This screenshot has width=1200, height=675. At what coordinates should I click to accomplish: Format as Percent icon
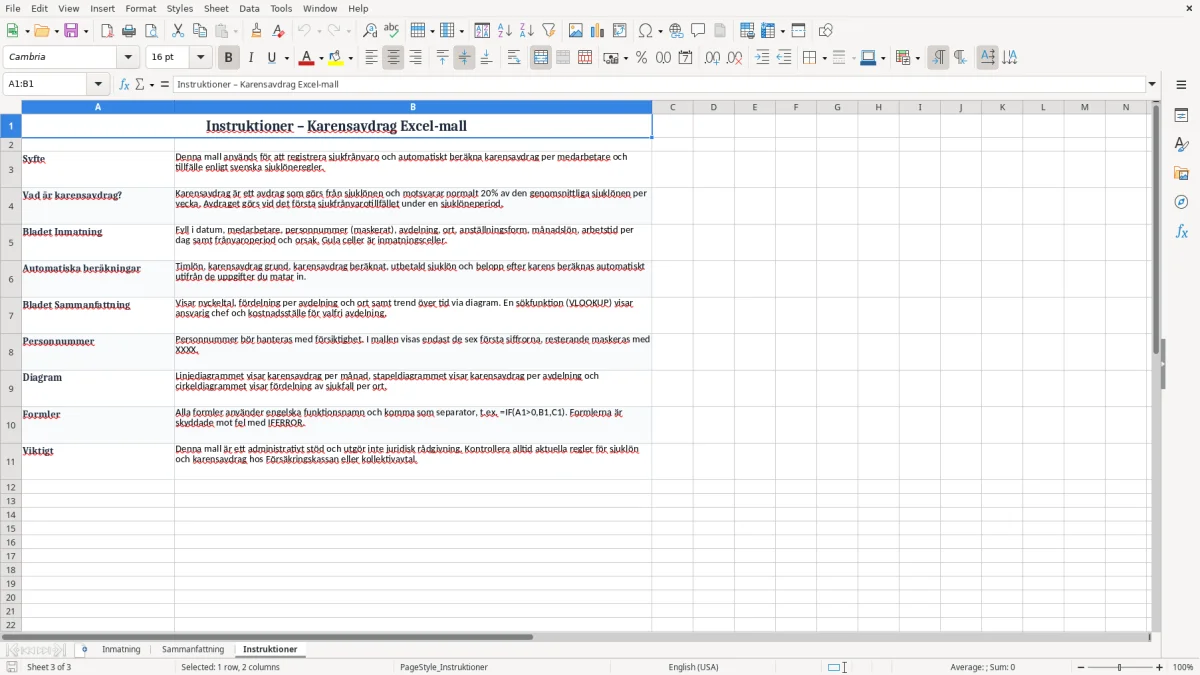point(641,58)
